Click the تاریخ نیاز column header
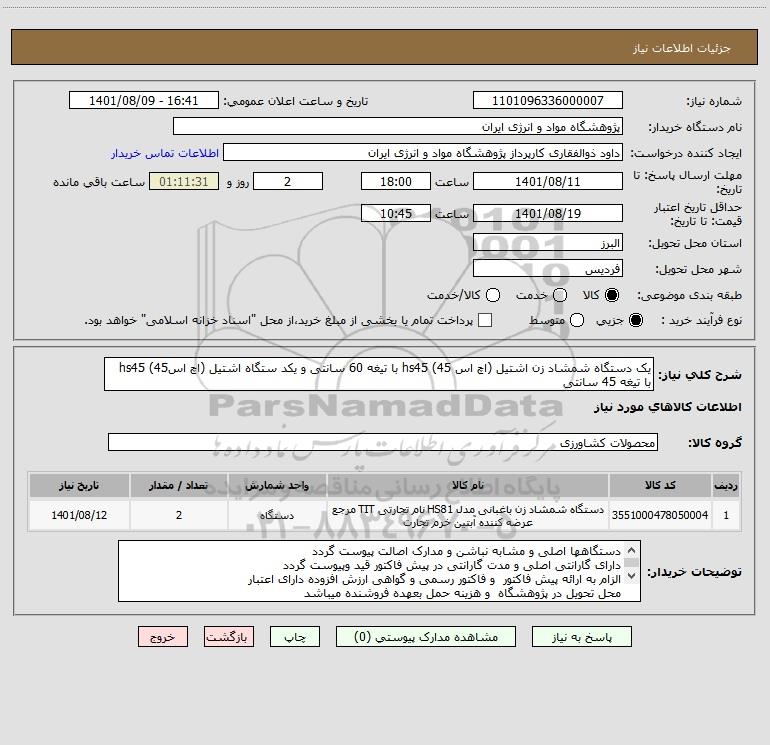Image resolution: width=770 pixels, height=745 pixels. [79, 485]
